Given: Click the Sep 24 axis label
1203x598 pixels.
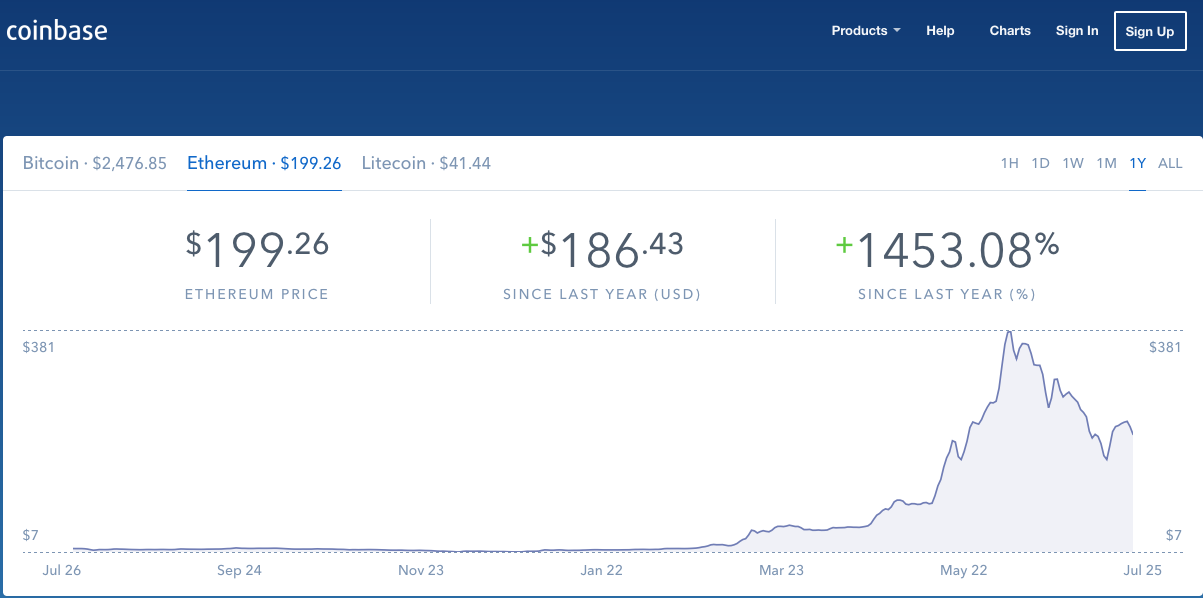Looking at the screenshot, I should coord(239,571).
